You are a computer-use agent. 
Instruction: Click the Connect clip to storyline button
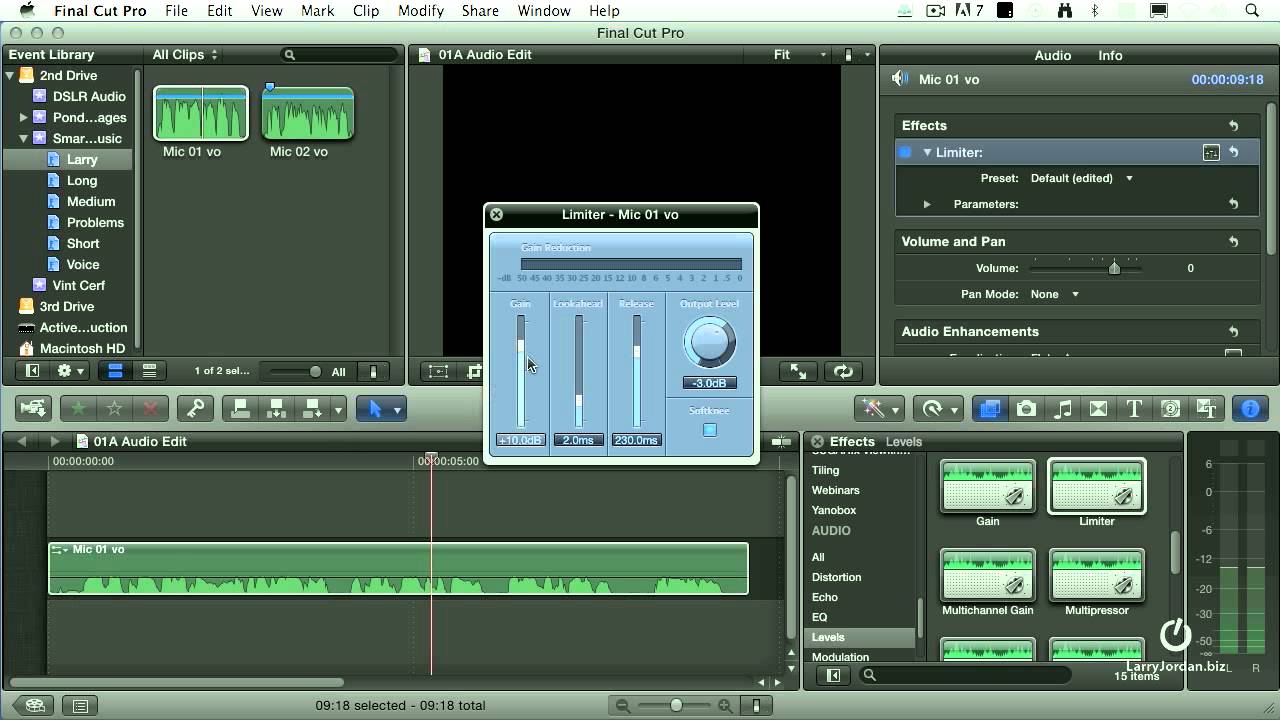pyautogui.click(x=239, y=408)
